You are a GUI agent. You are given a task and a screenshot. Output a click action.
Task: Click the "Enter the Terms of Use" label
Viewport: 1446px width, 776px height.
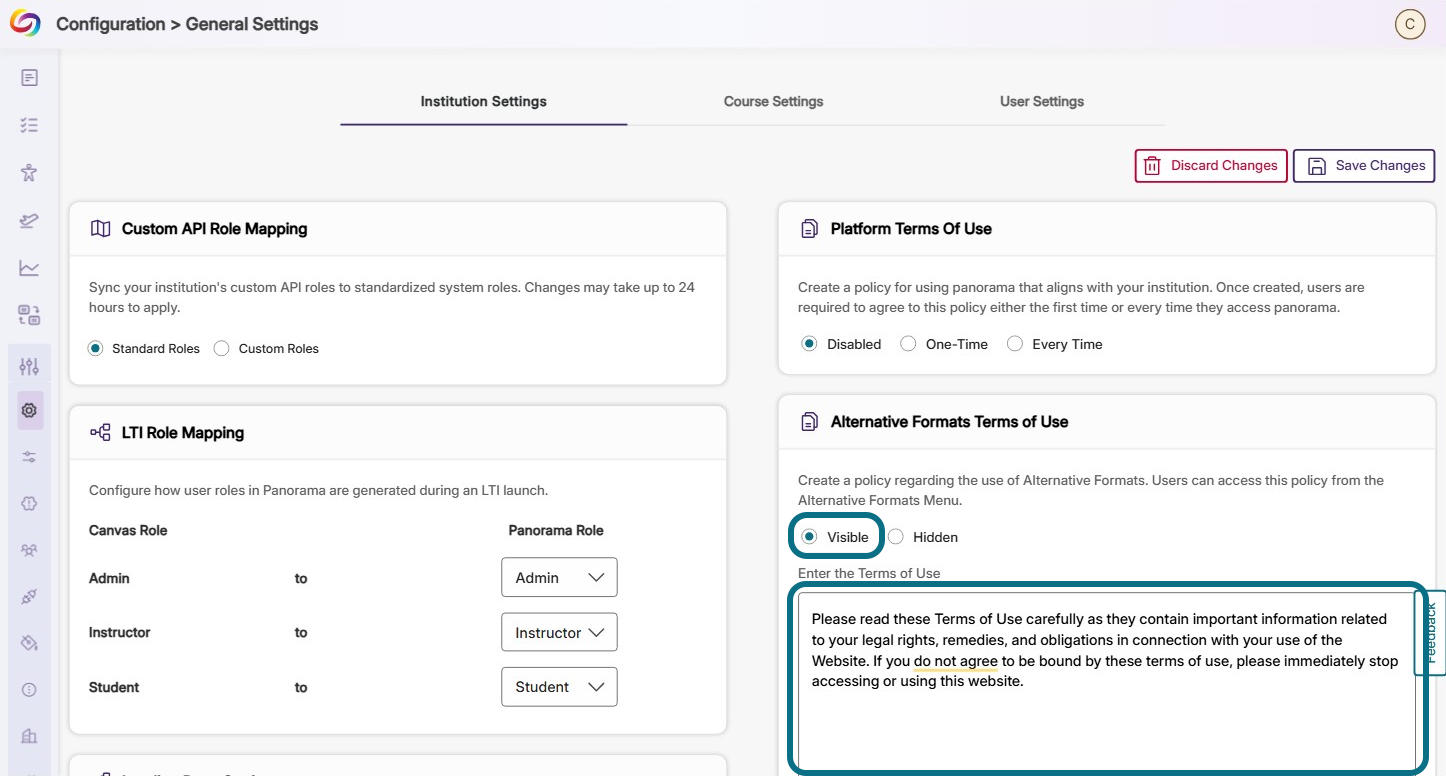(869, 573)
